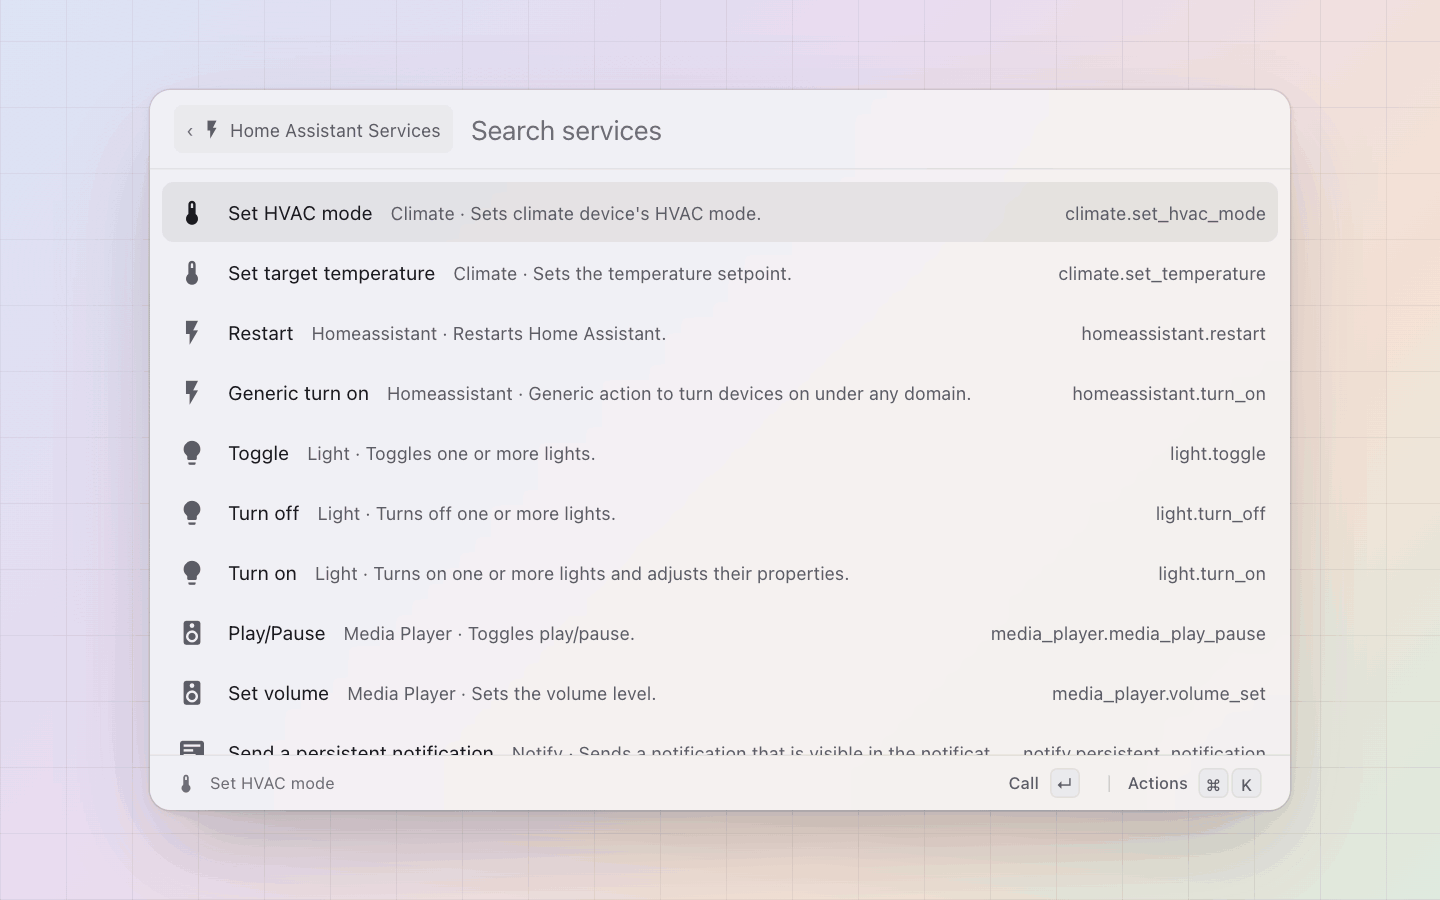The image size is (1440, 900).
Task: Select the Set target temperature service title
Action: 331,273
